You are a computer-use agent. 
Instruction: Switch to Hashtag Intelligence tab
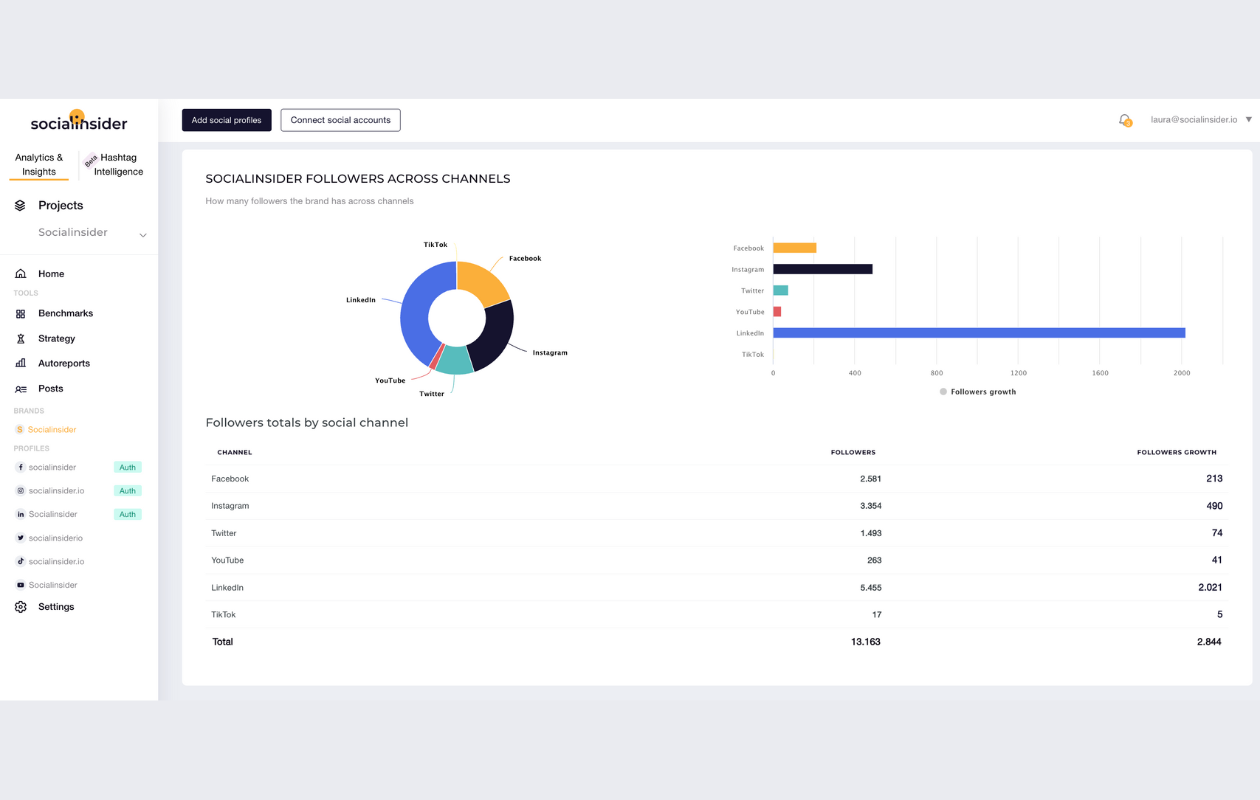(x=118, y=165)
